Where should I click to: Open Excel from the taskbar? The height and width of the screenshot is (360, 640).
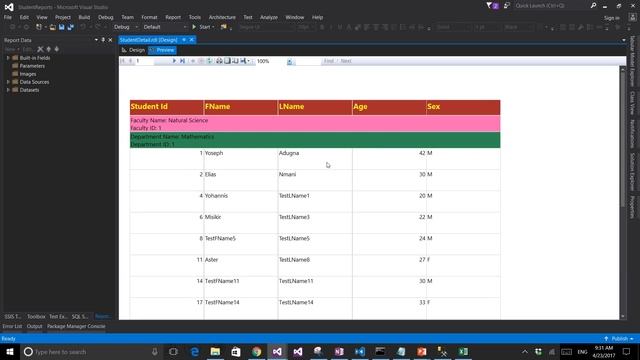tap(463, 351)
